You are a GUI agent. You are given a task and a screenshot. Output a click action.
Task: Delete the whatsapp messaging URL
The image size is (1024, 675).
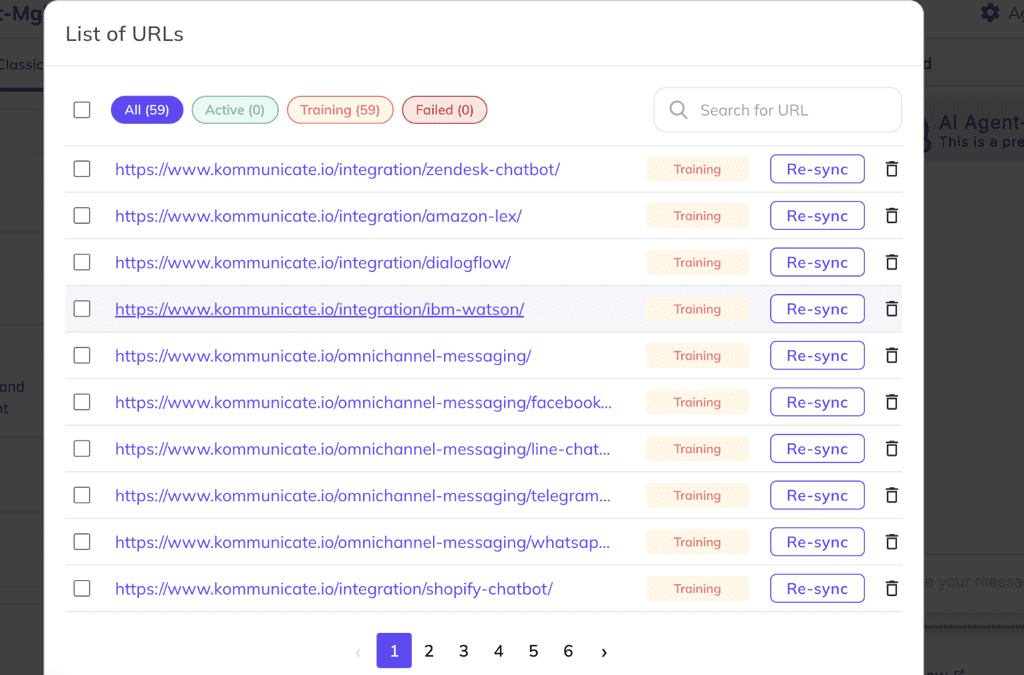(891, 541)
